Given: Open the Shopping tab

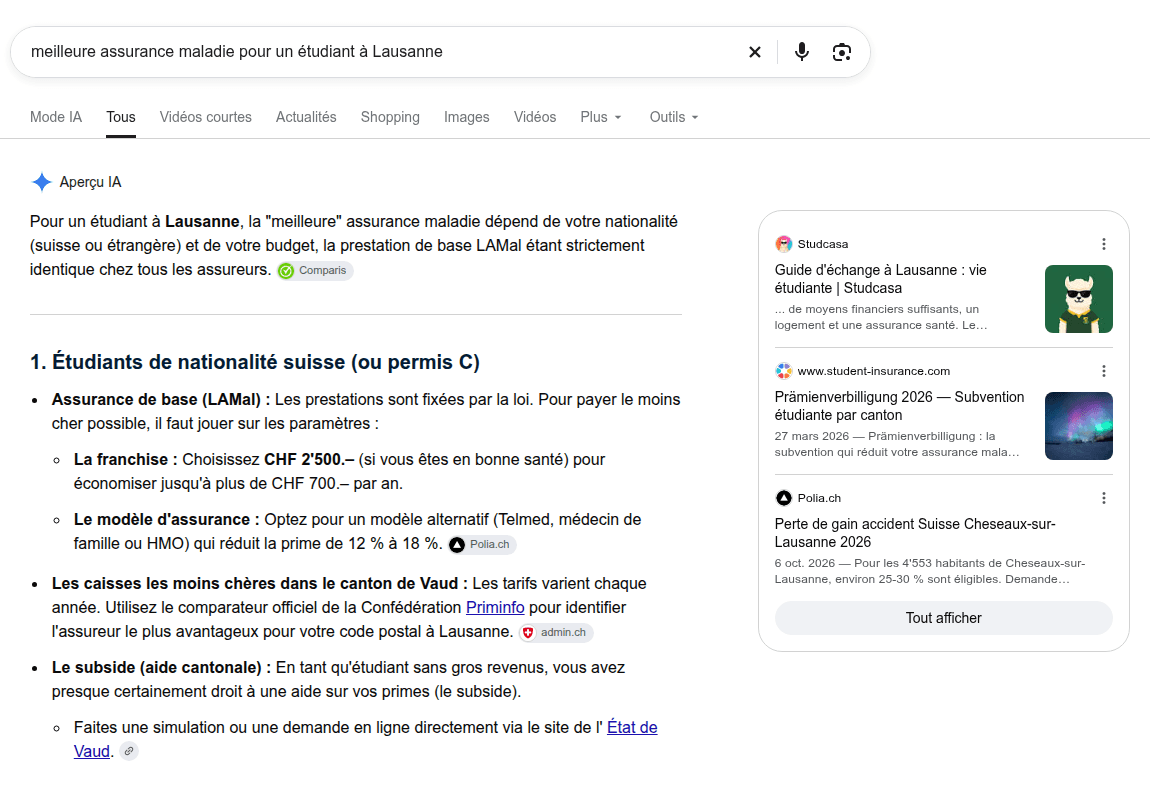Looking at the screenshot, I should (x=390, y=117).
